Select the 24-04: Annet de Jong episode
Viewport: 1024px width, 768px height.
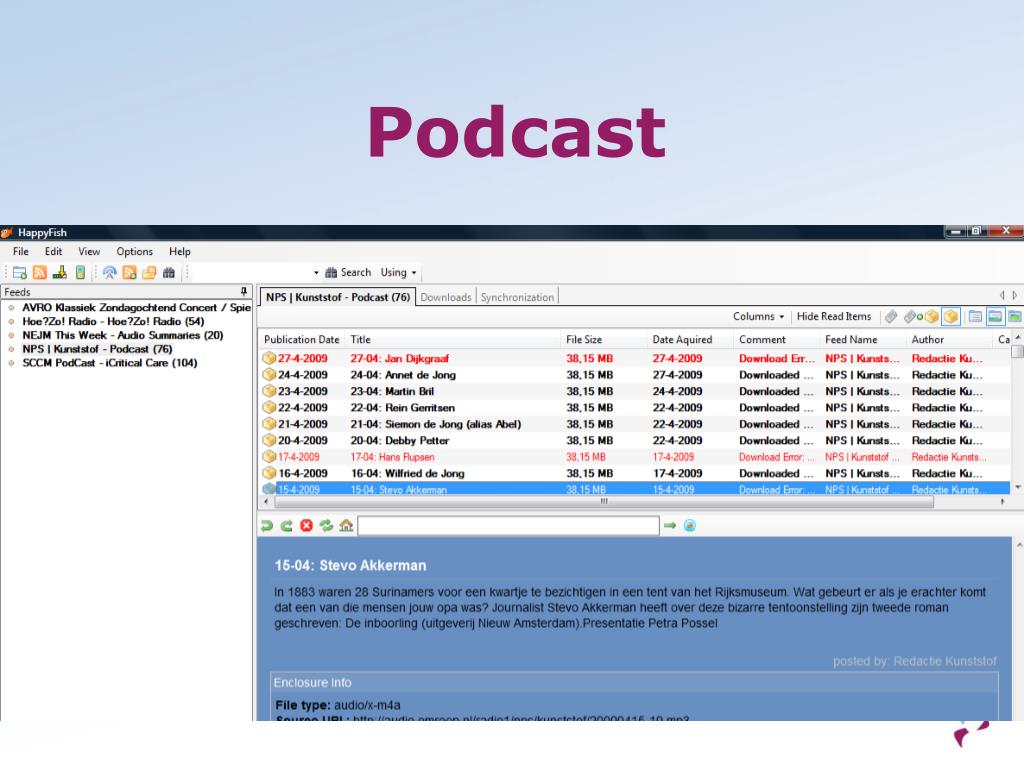tap(635, 375)
